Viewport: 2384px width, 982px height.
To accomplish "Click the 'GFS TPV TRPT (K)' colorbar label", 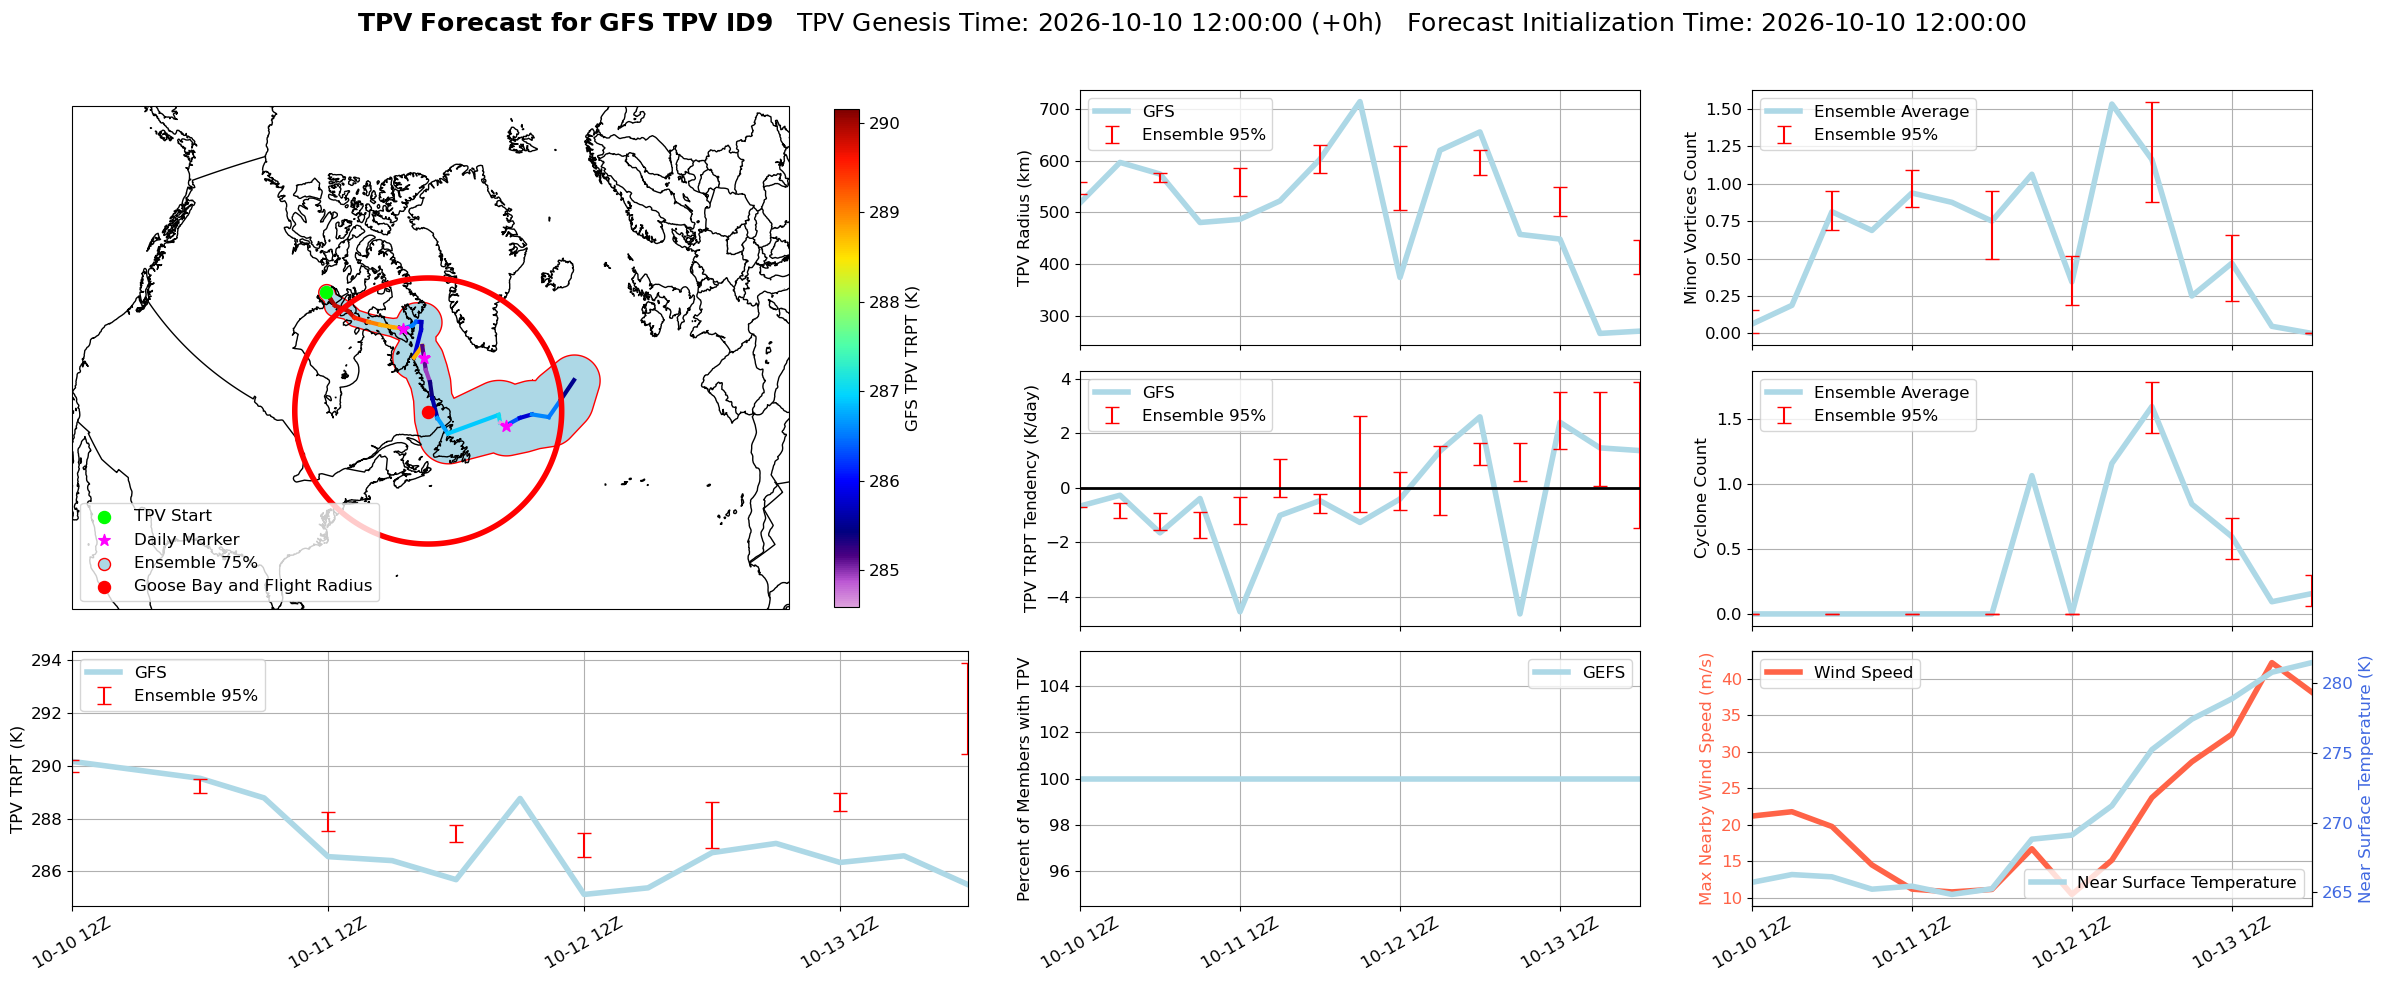I will 911,359.
